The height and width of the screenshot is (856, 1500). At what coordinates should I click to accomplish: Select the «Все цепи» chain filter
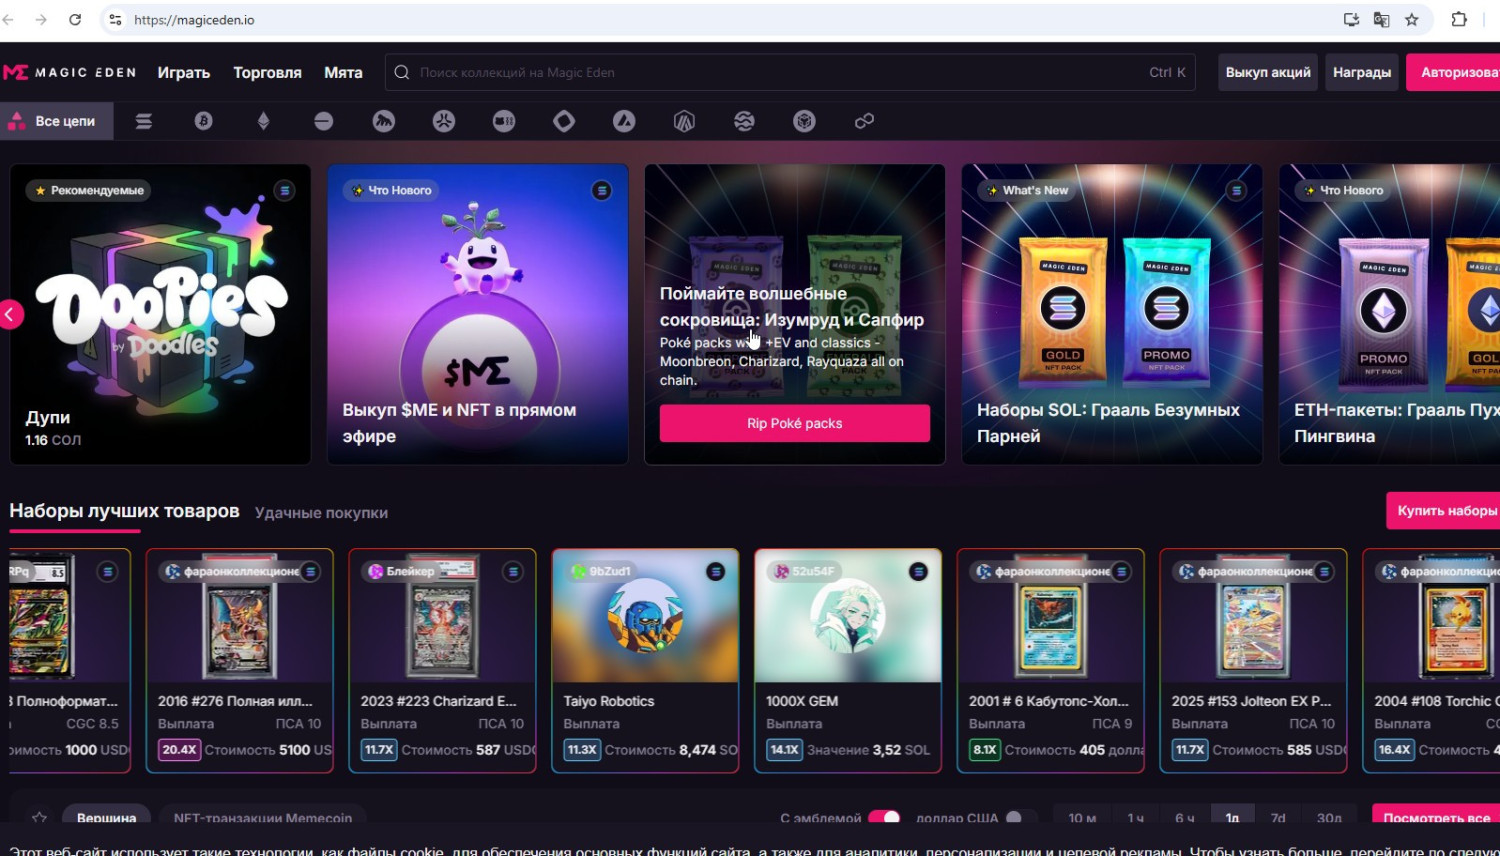pyautogui.click(x=56, y=121)
